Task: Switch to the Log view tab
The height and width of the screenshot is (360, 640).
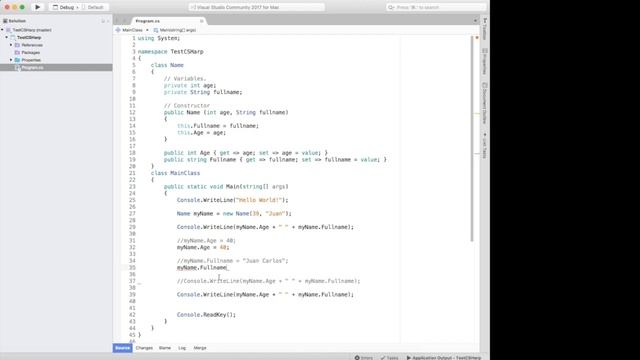Action: tap(182, 348)
